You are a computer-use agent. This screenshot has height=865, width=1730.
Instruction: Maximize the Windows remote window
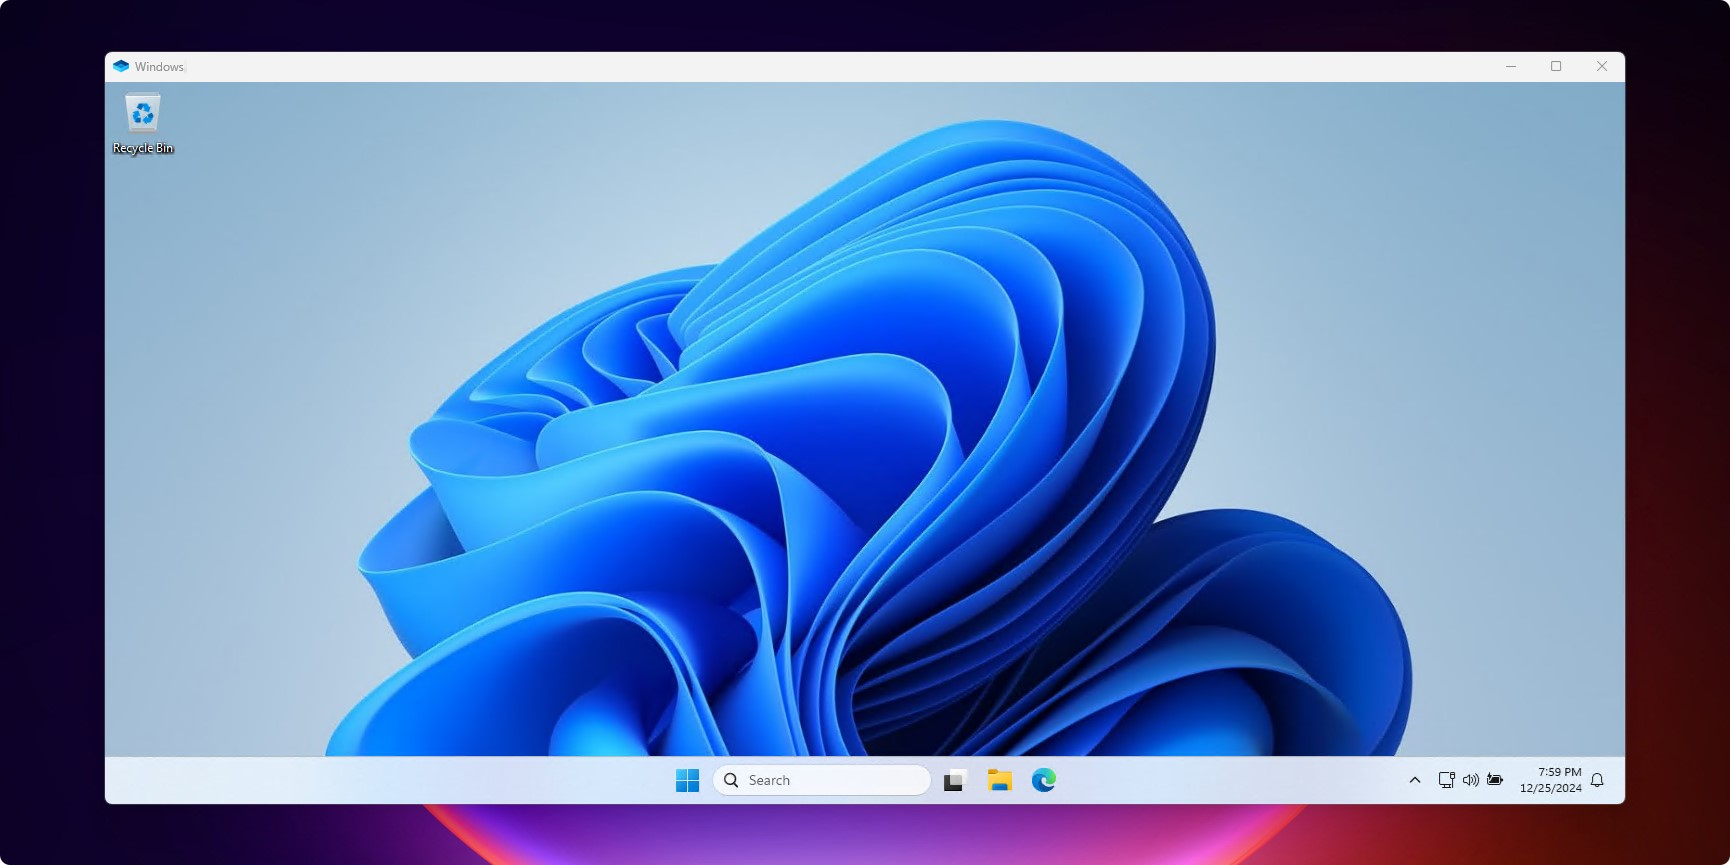tap(1556, 66)
